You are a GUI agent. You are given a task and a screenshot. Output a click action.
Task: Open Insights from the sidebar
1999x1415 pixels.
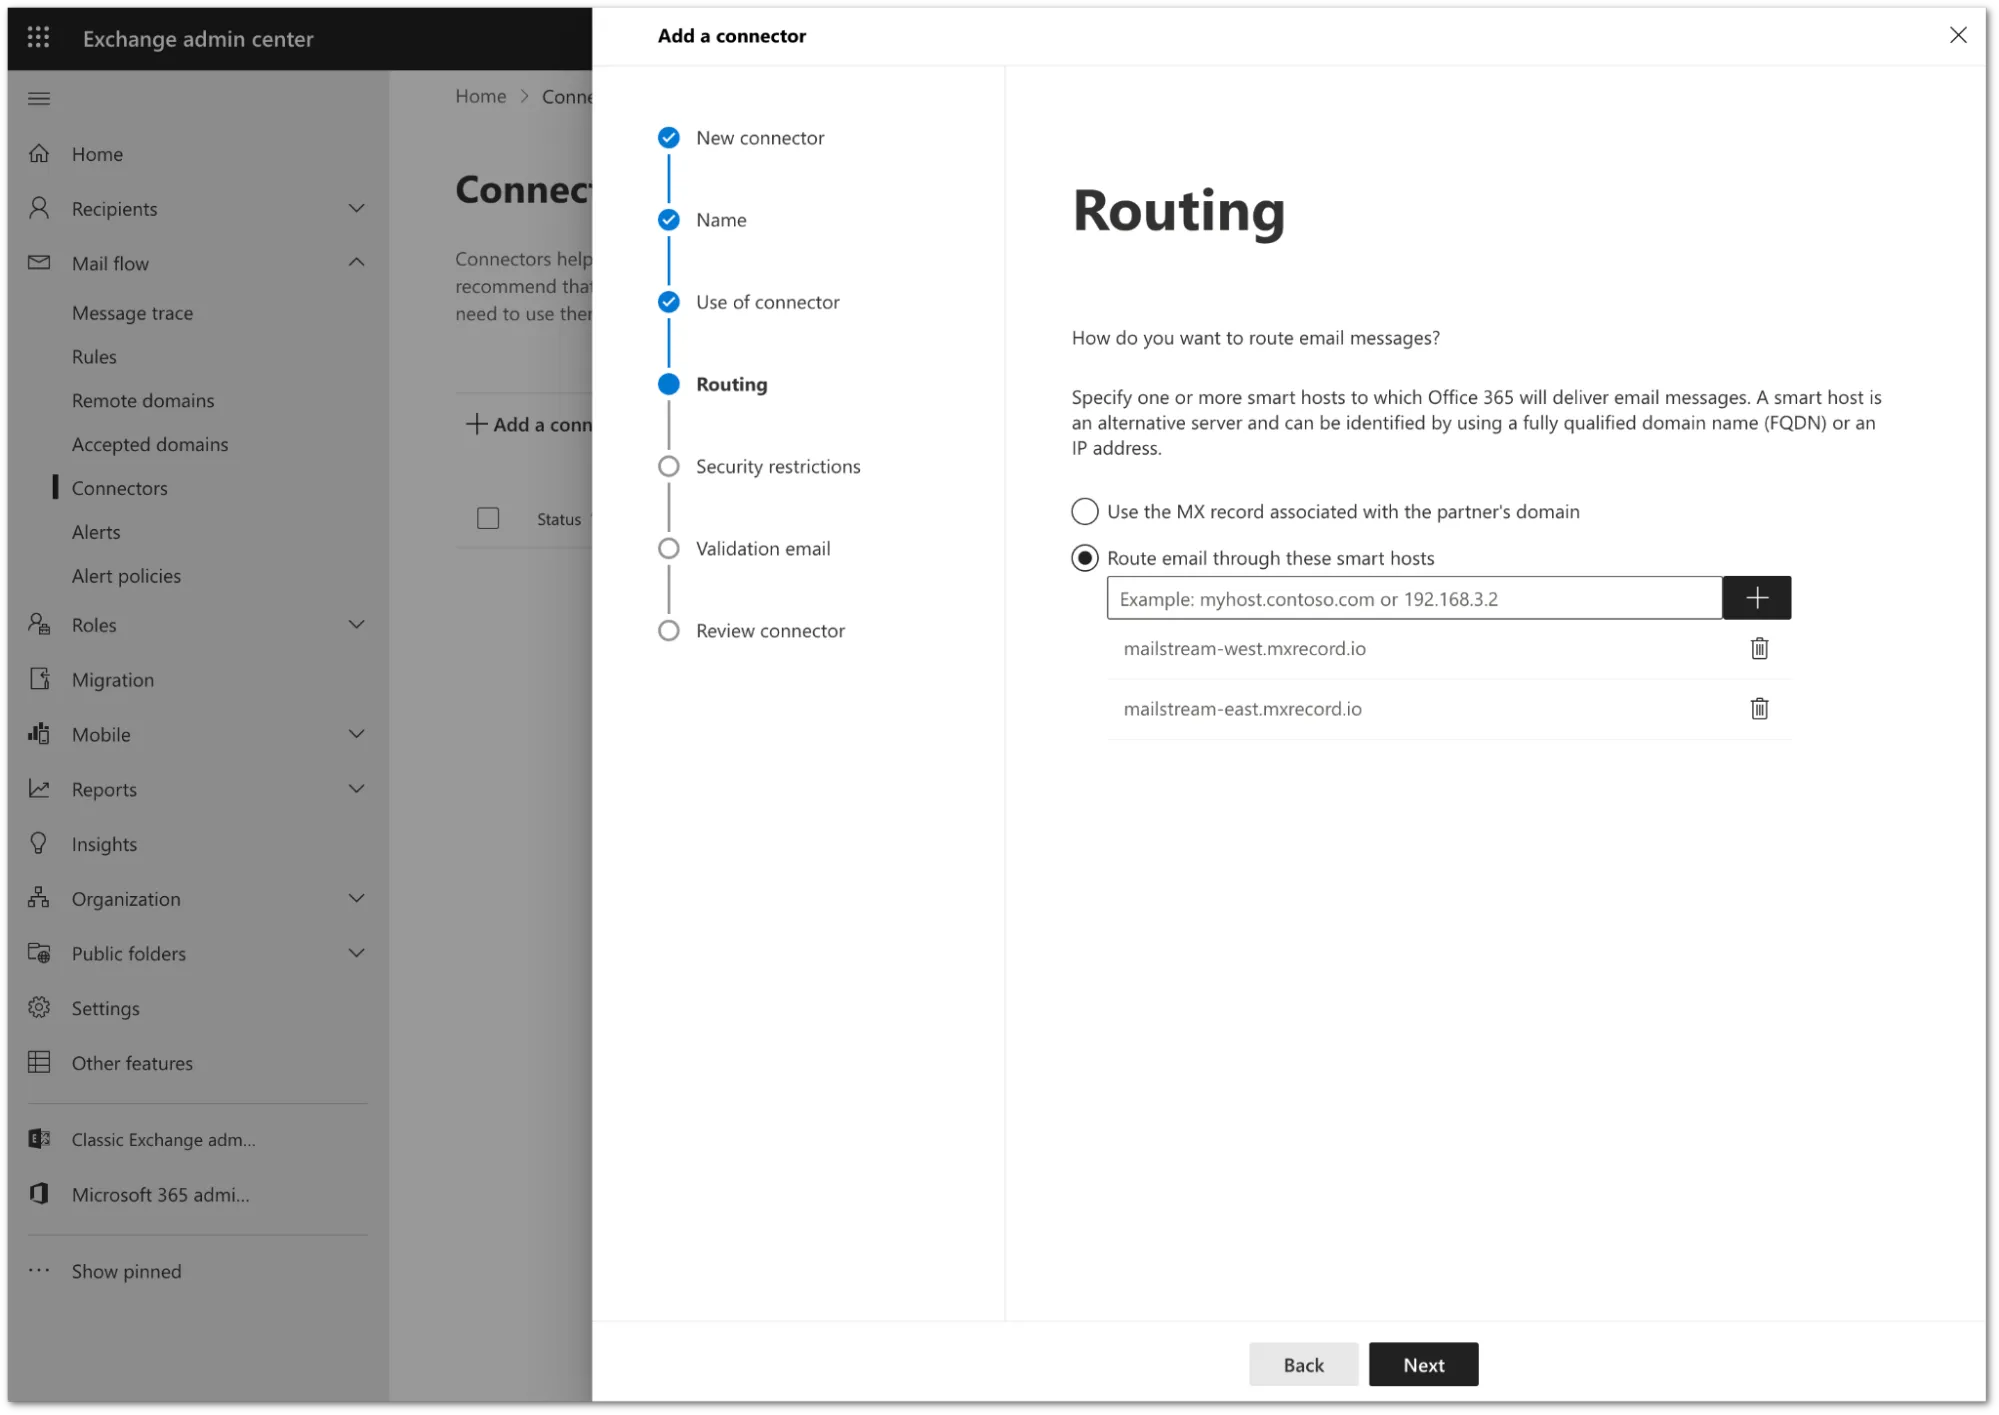(x=103, y=843)
